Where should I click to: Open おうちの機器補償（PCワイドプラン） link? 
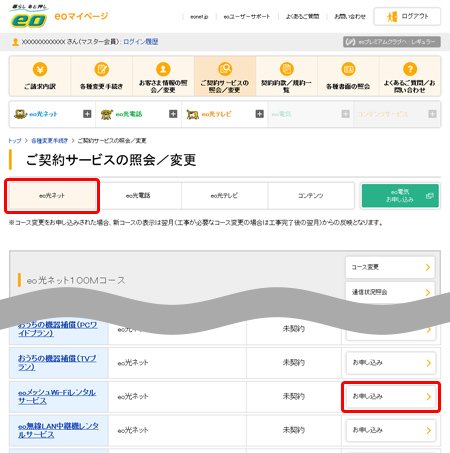(57, 329)
